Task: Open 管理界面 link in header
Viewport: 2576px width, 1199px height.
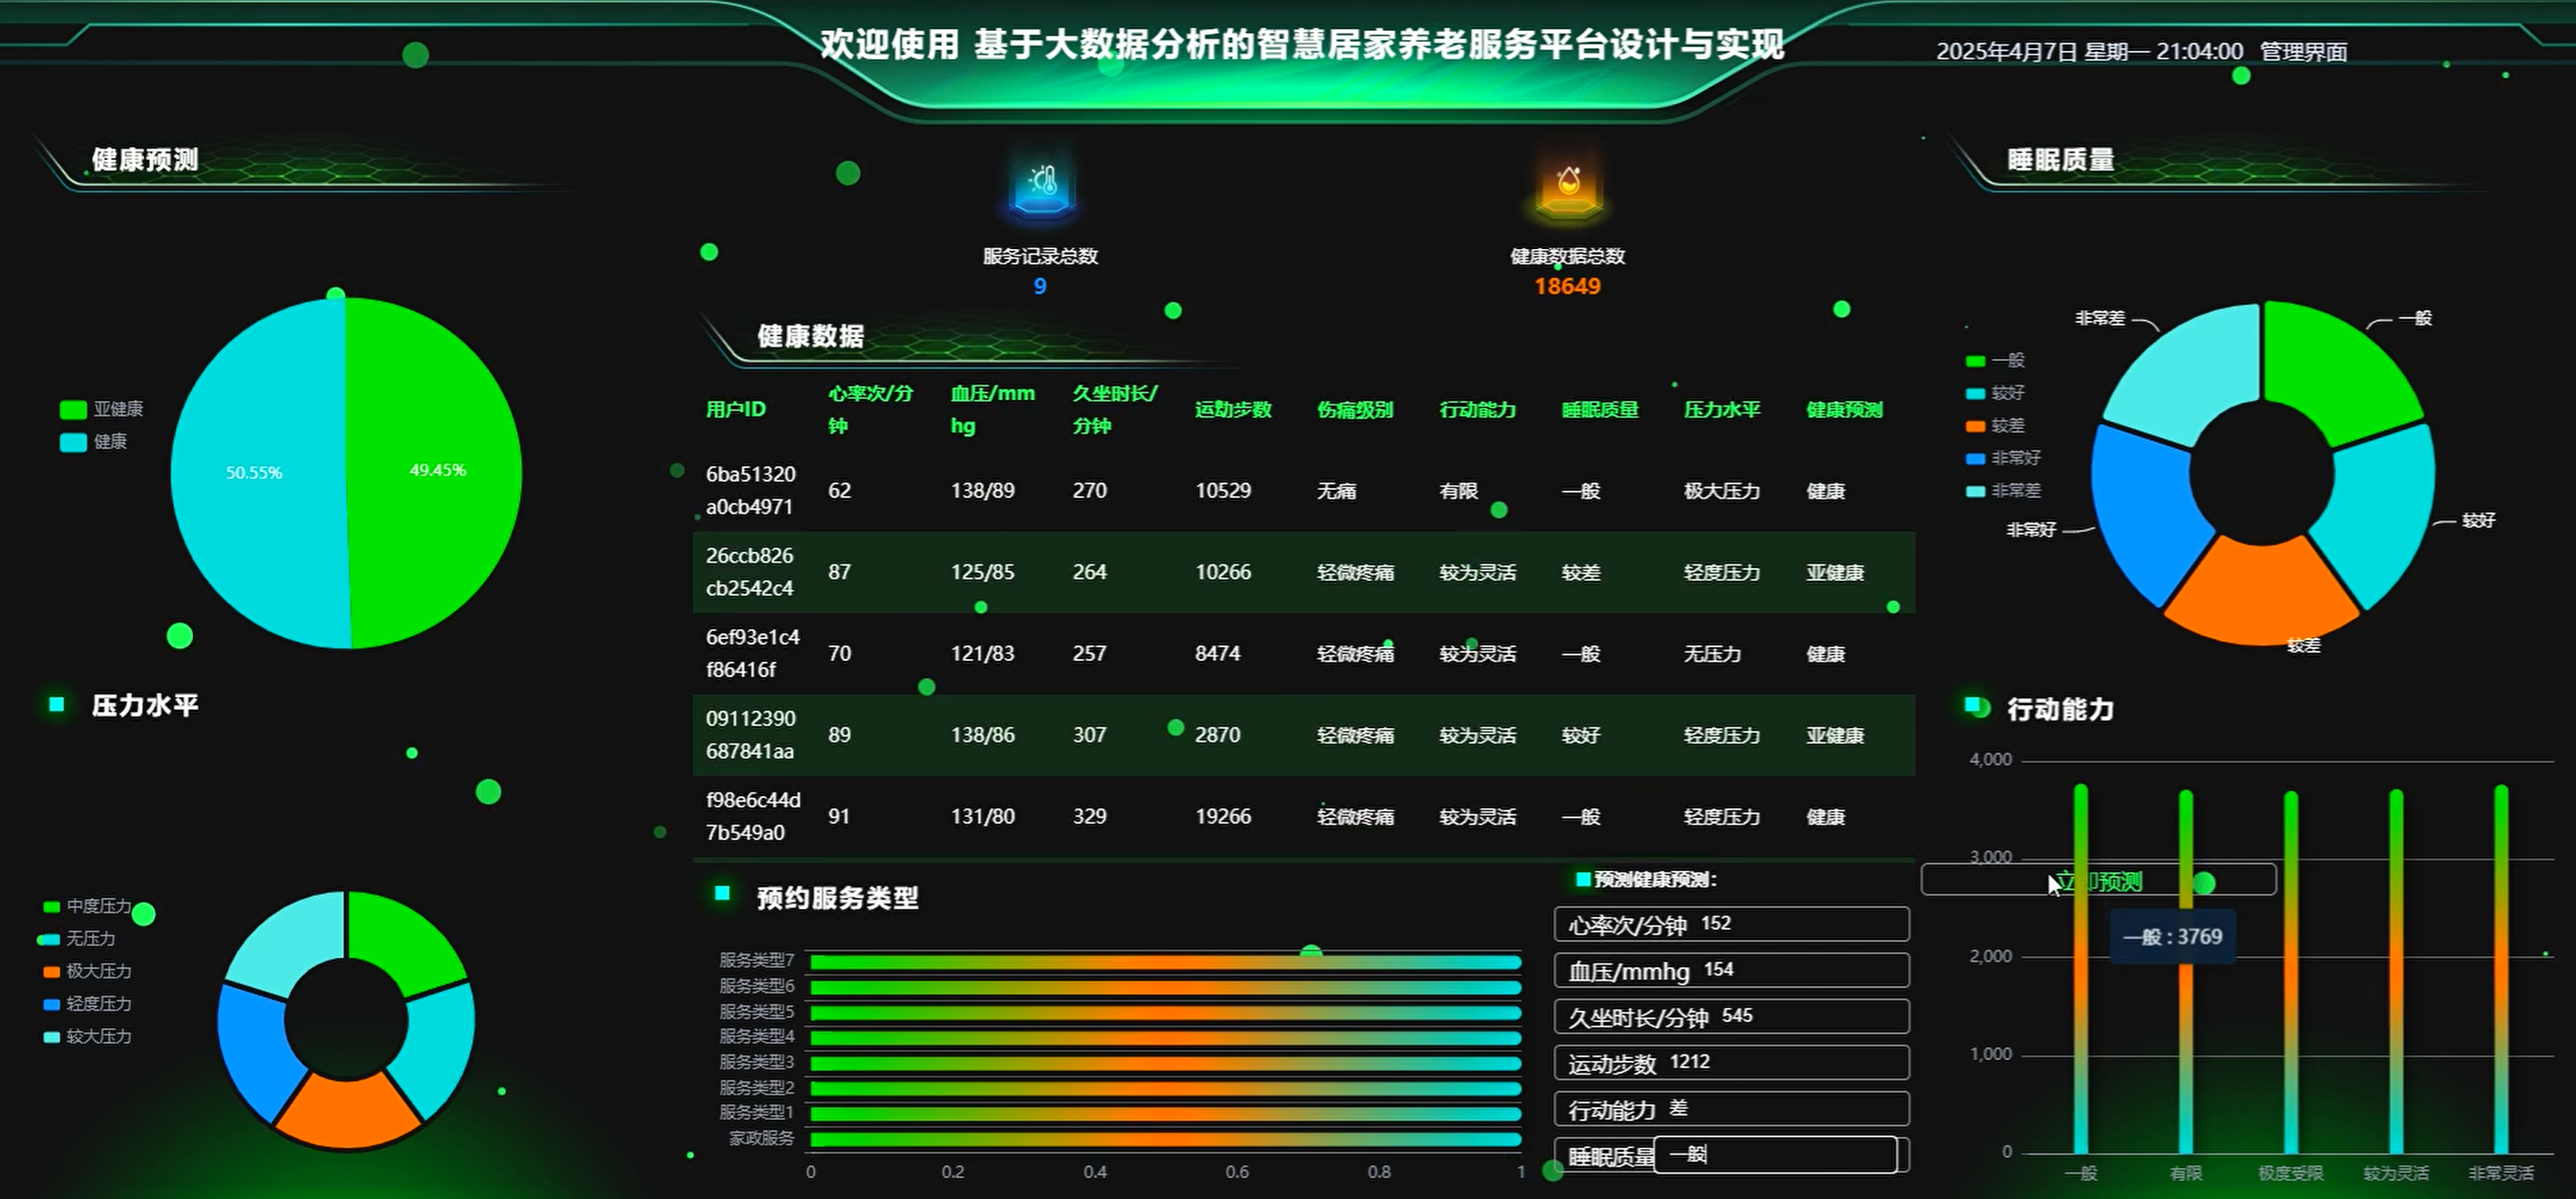Action: (x=2303, y=52)
